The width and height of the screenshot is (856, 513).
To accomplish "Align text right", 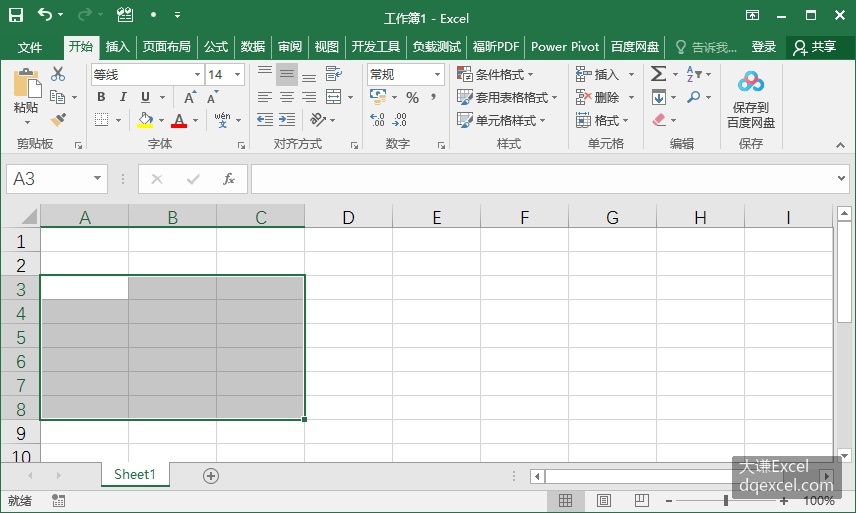I will [x=309, y=97].
